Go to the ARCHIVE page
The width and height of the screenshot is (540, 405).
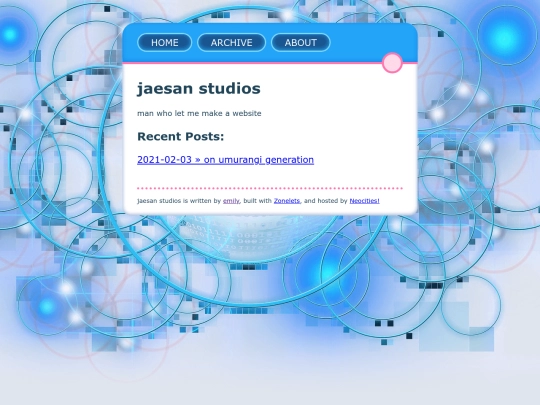[231, 43]
